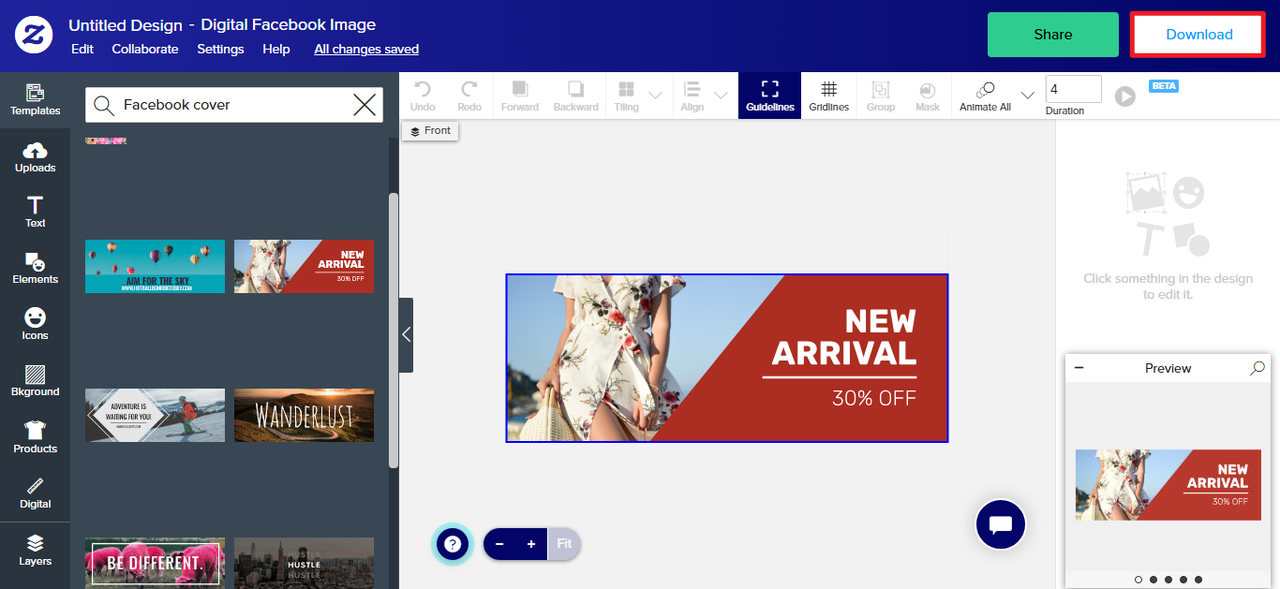Open the Elements panel

tap(35, 268)
